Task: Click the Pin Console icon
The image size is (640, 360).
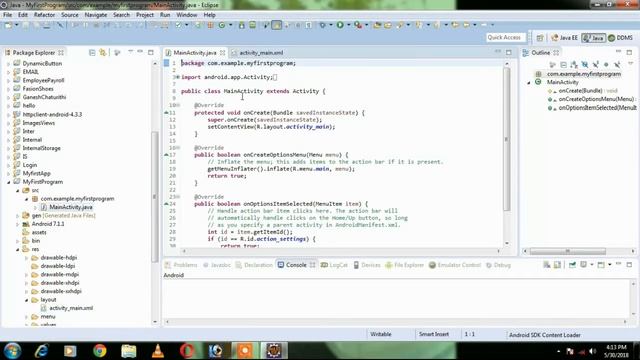Action: (572, 265)
